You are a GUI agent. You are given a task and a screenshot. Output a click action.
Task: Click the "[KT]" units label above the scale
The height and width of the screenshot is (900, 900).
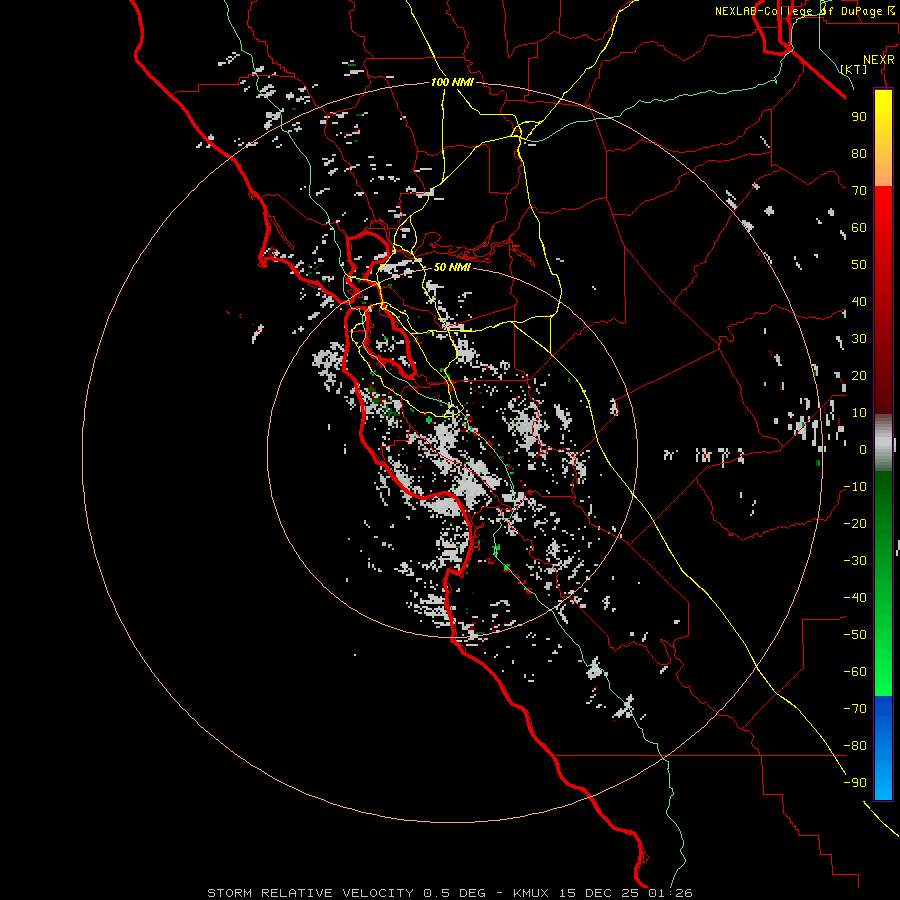(854, 69)
